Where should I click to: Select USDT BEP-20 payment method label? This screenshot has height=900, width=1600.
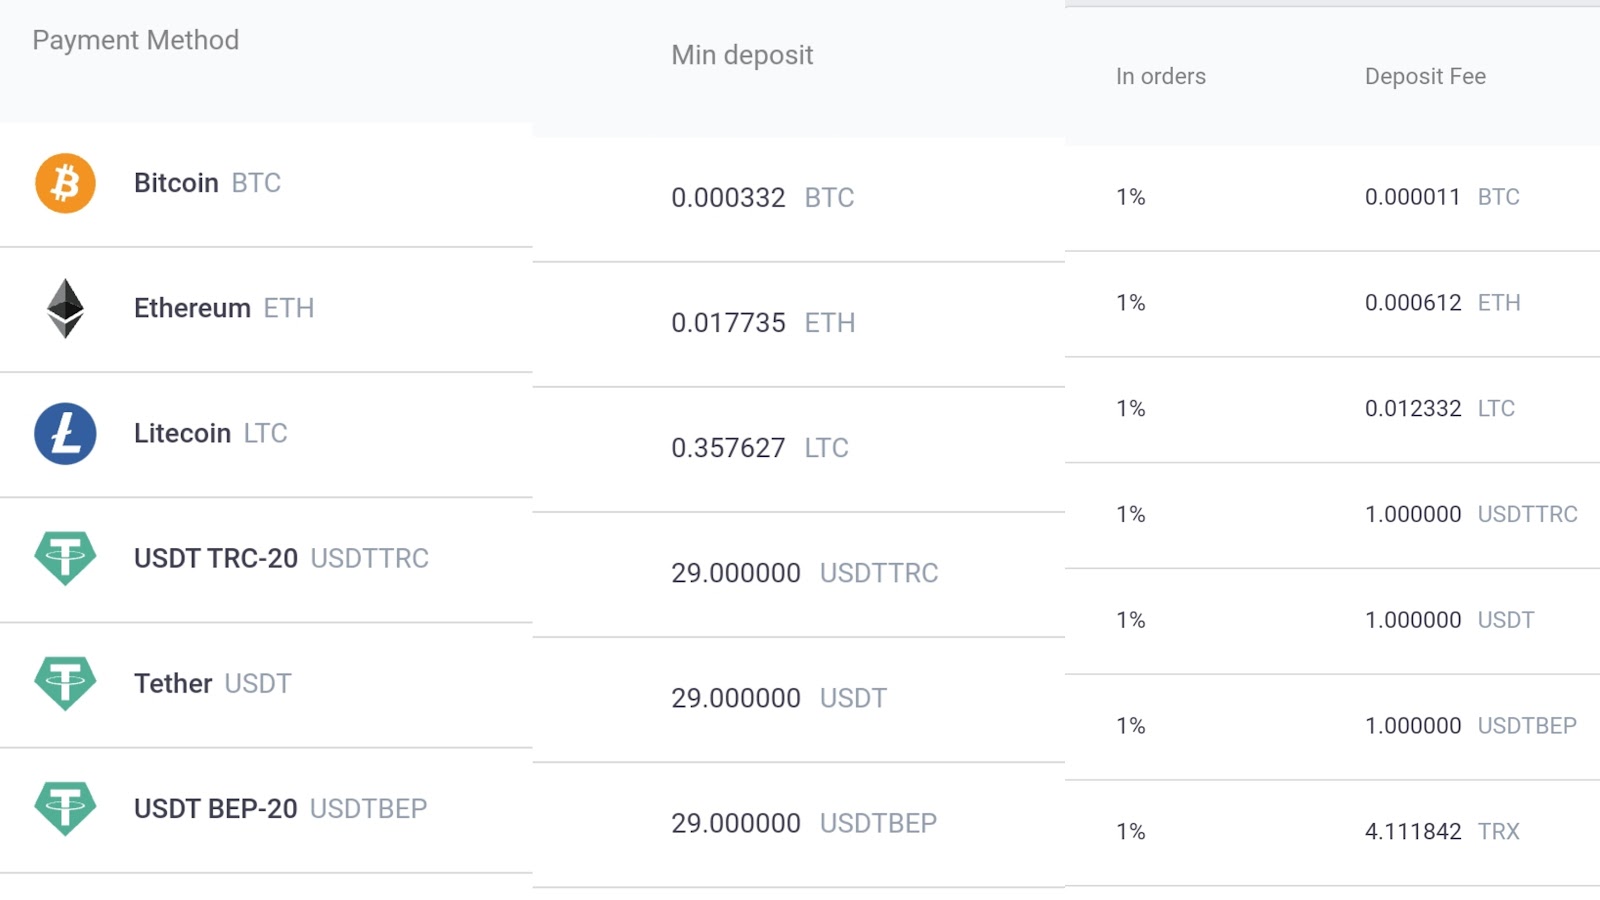click(x=280, y=808)
